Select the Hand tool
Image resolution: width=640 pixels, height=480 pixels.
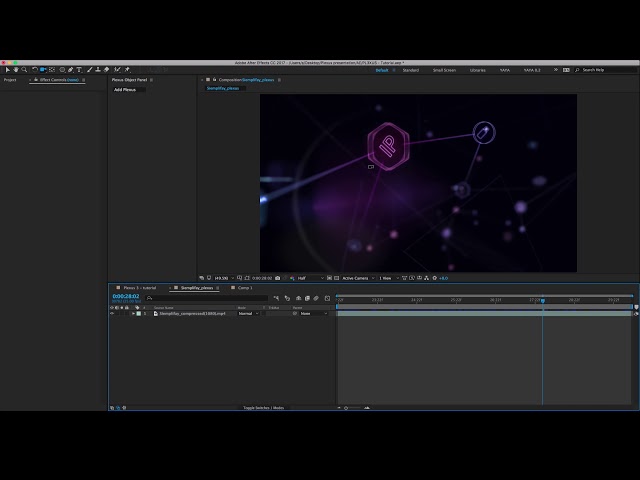pyautogui.click(x=16, y=70)
